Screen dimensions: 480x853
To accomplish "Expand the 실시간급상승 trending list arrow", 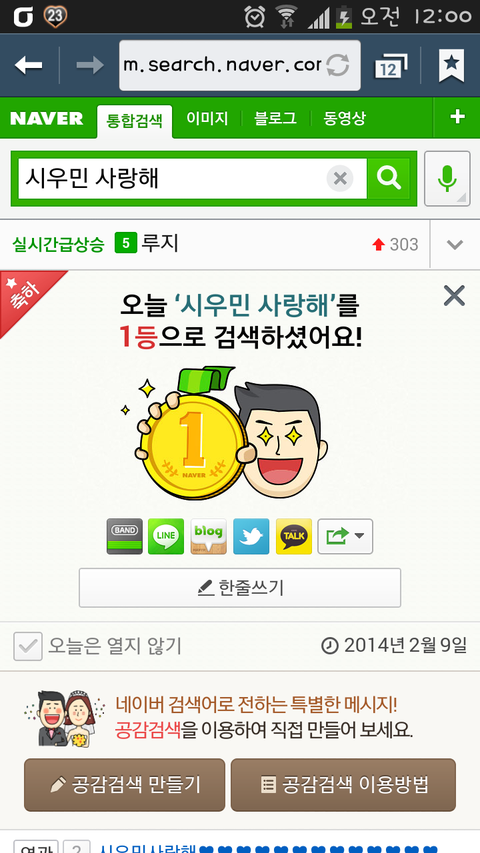I will tap(455, 245).
